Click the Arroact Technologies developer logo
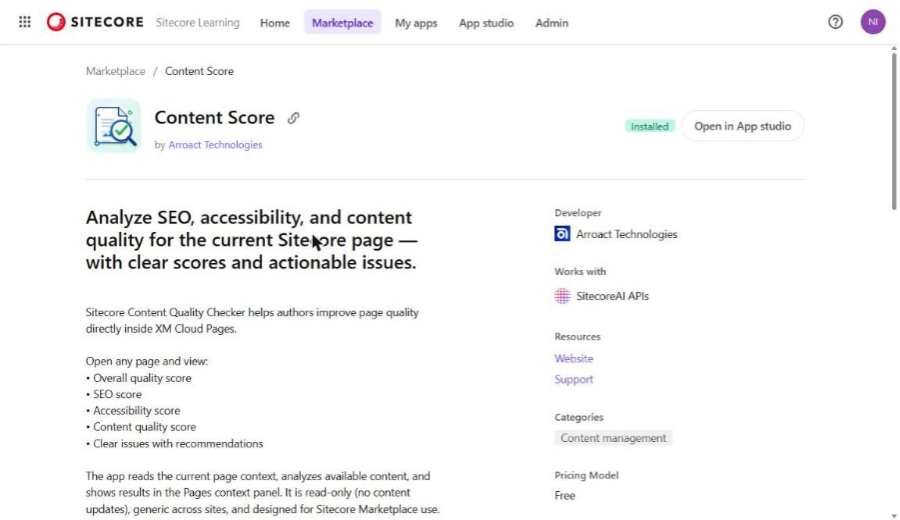This screenshot has height=520, width=900. coord(562,234)
